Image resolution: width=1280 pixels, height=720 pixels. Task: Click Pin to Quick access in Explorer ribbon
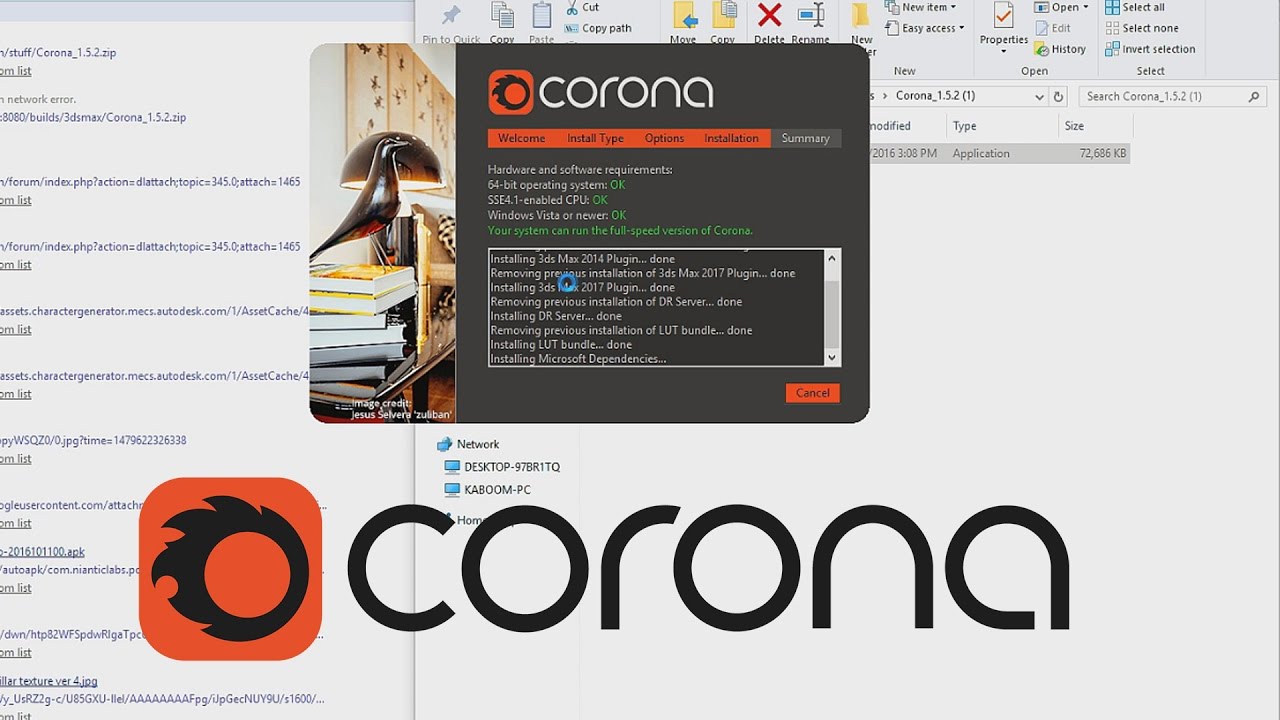coord(451,22)
